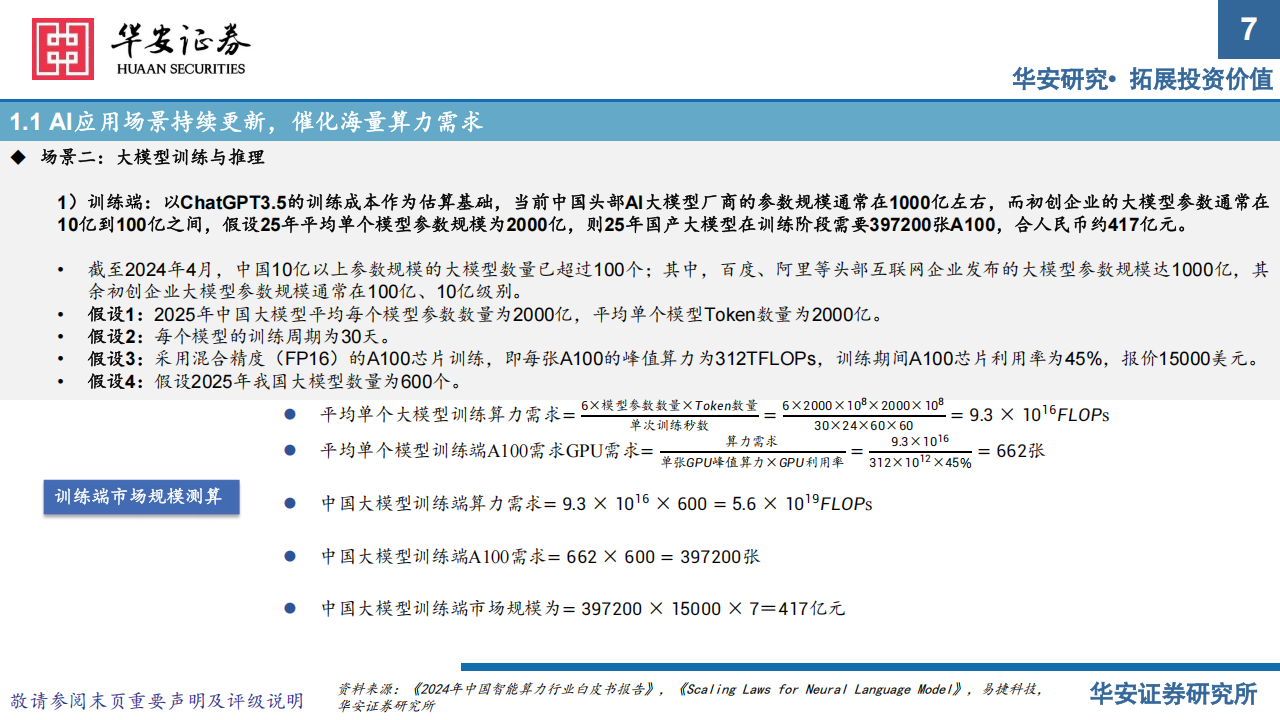Click the 假设3 A100 chip assumption line
The height and width of the screenshot is (720, 1280).
(x=673, y=359)
